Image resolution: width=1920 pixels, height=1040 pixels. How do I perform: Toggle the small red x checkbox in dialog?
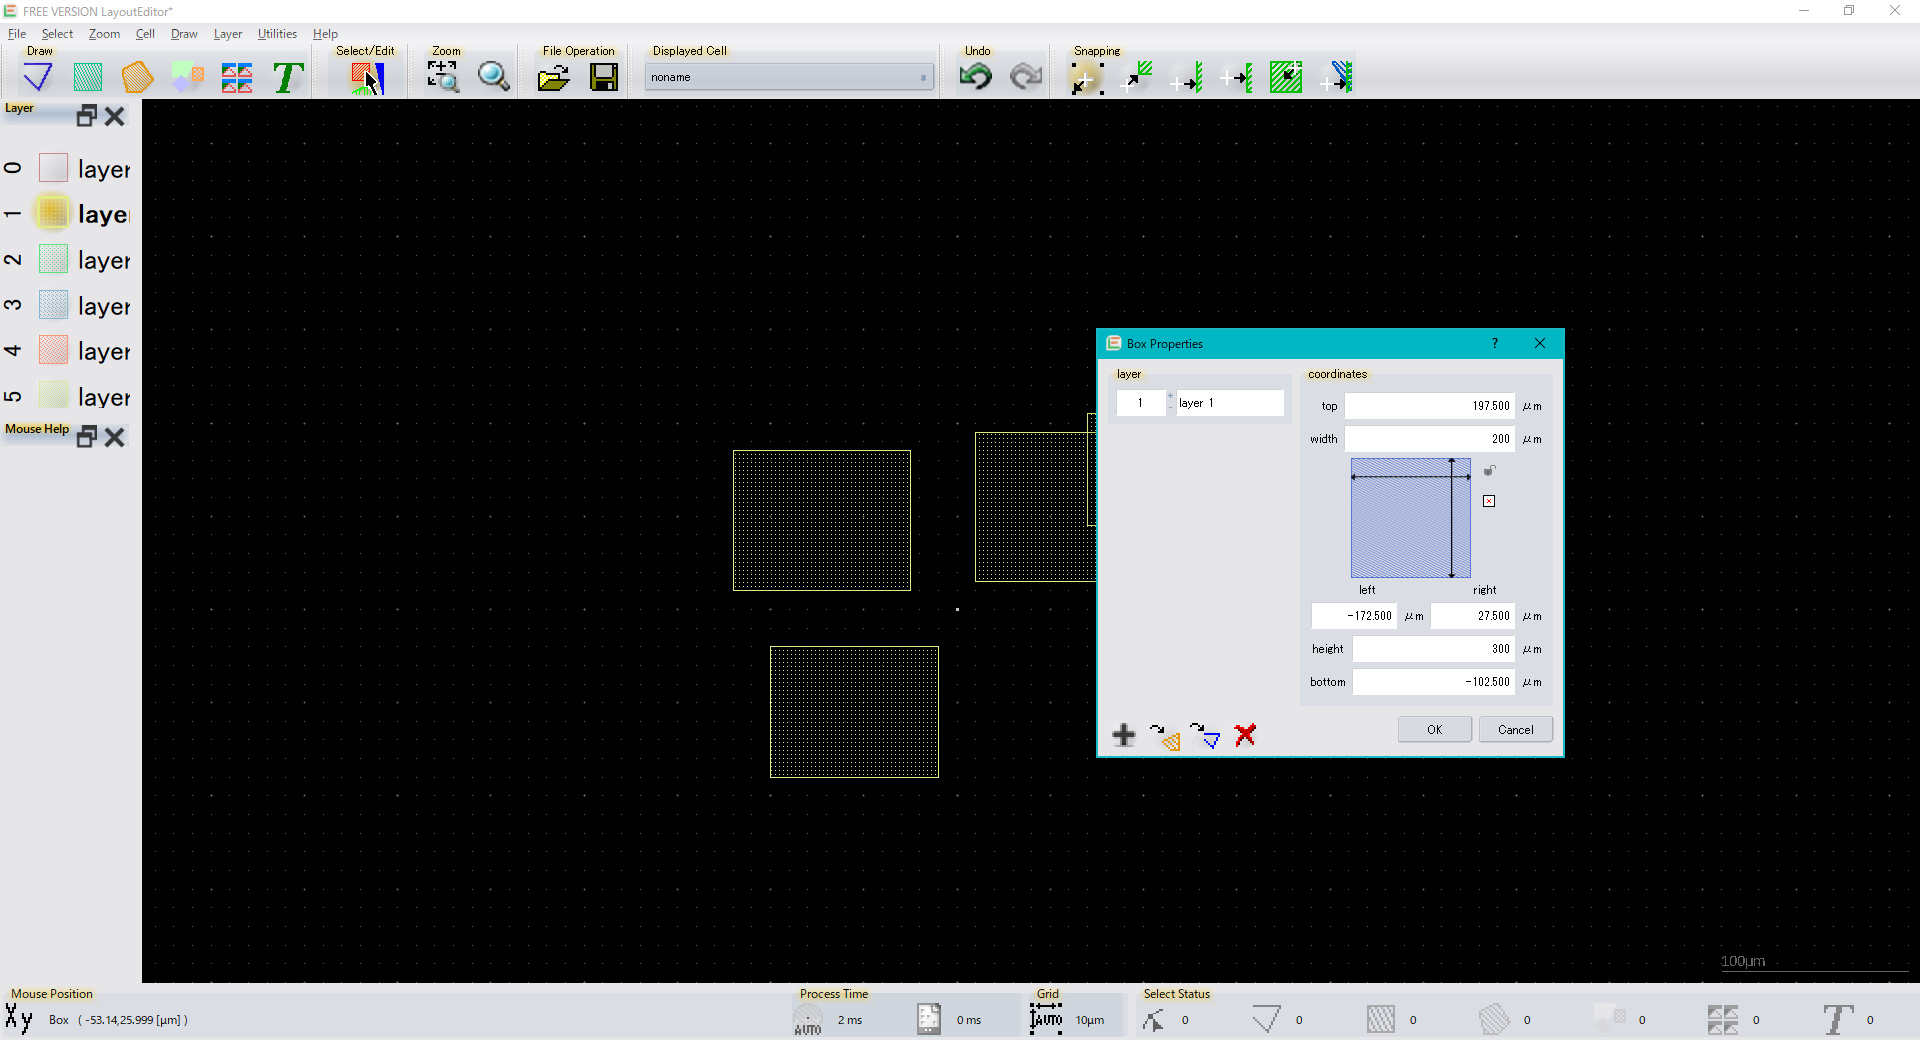1489,501
